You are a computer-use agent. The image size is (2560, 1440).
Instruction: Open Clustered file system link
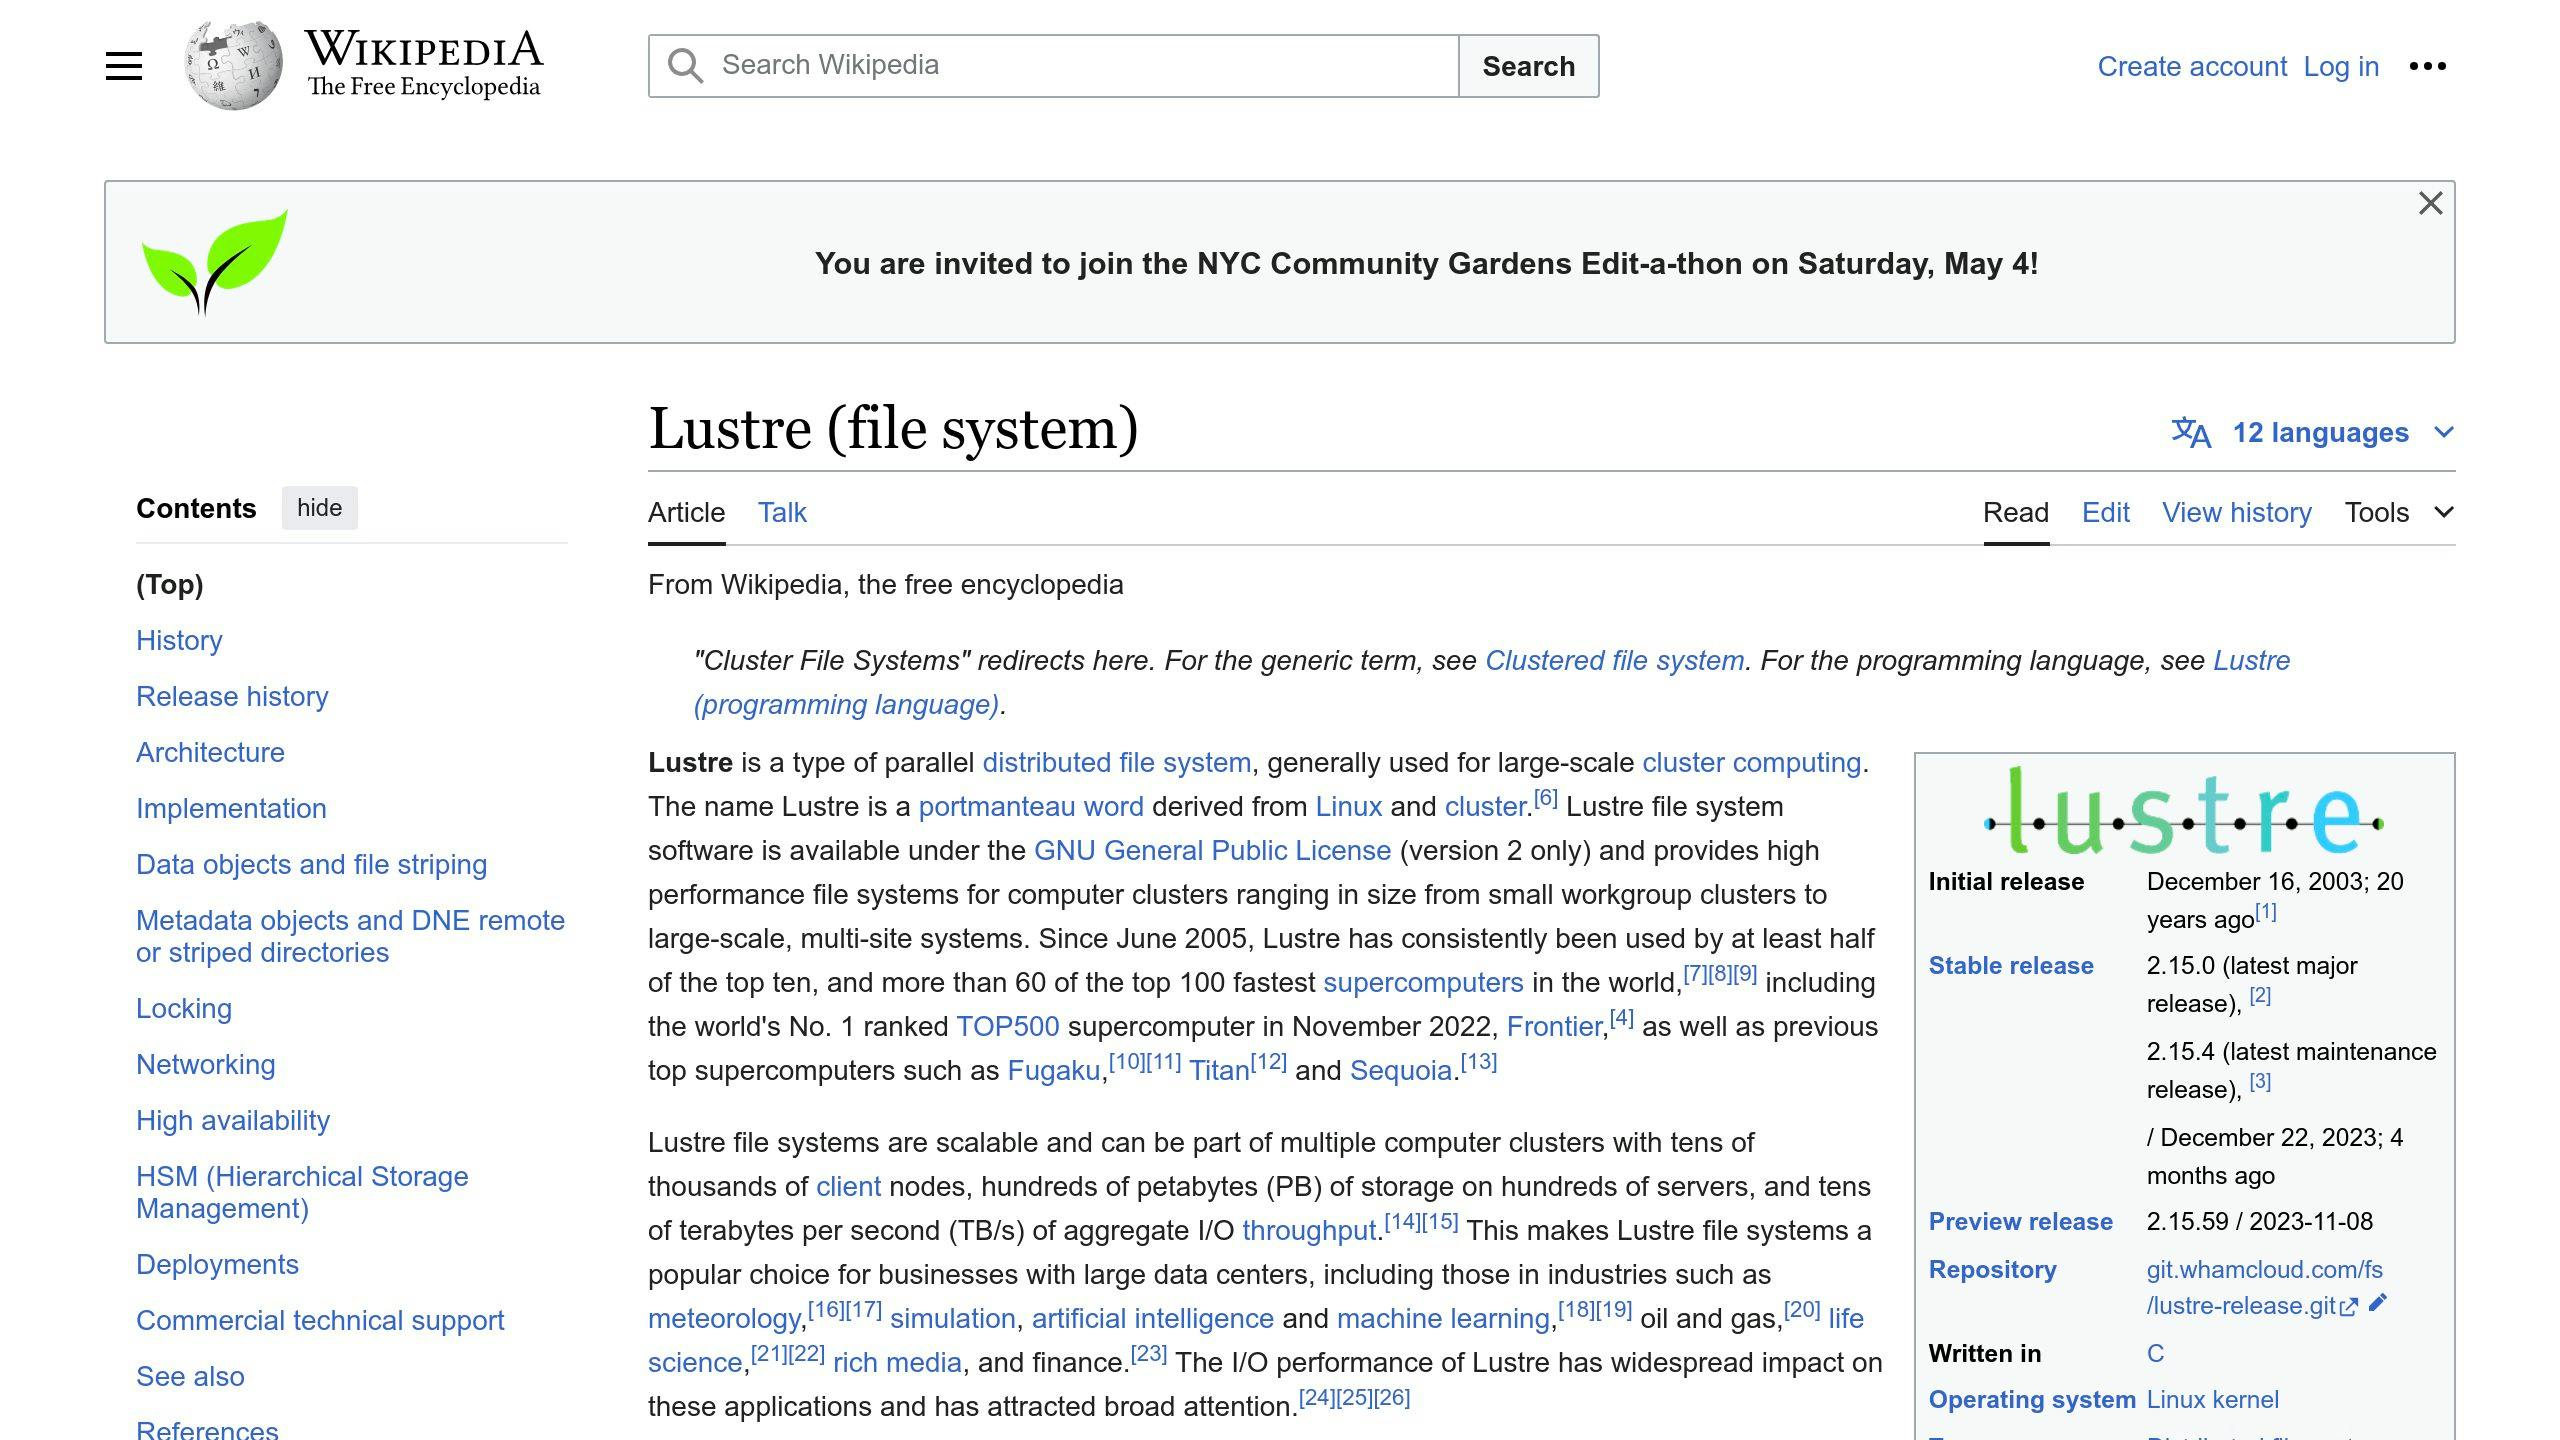1614,660
